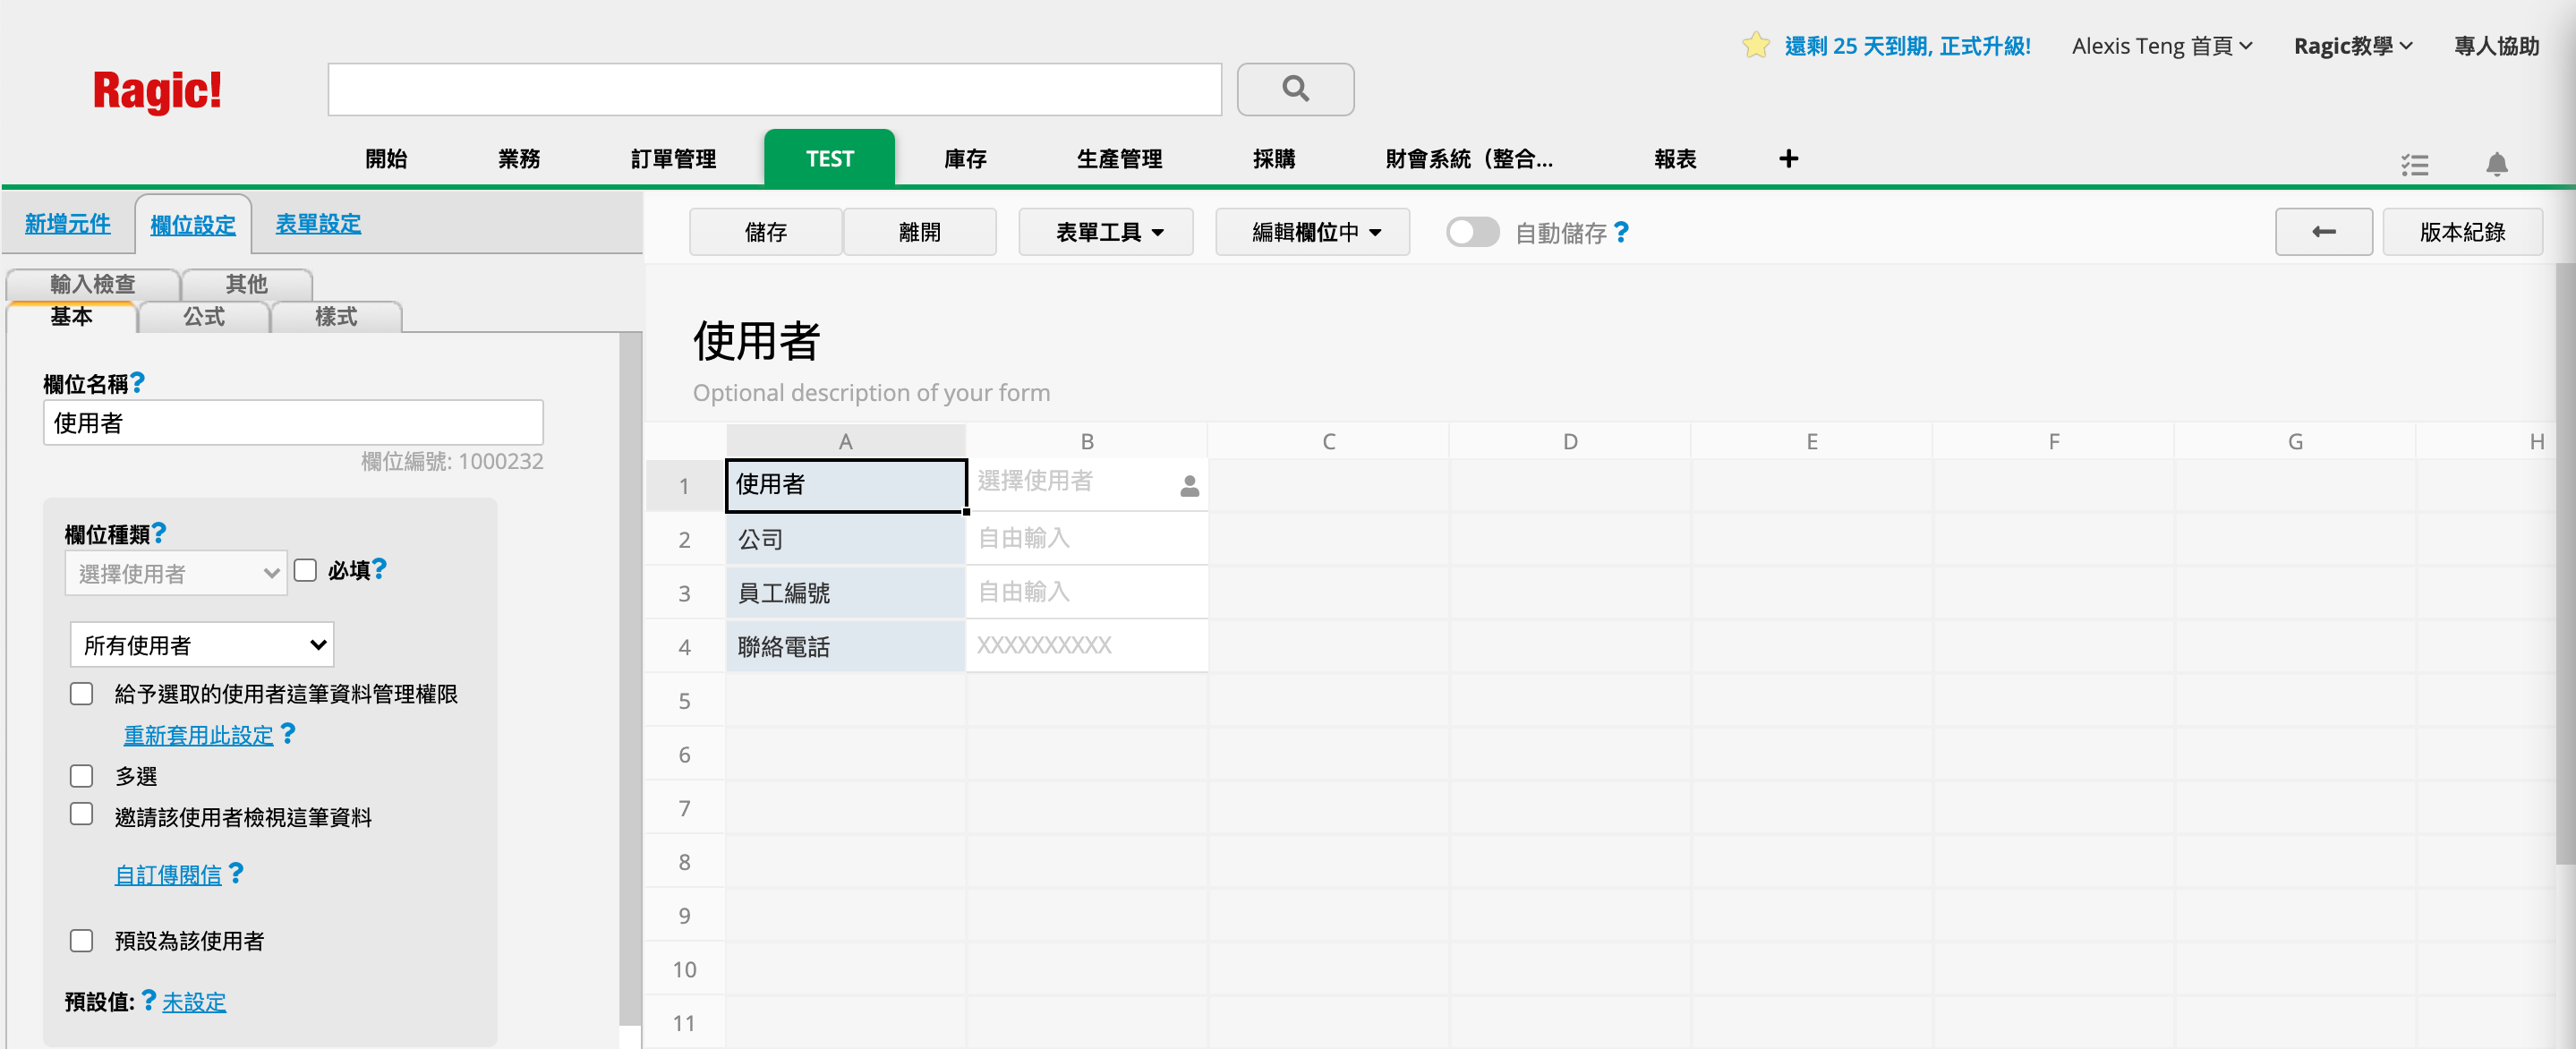Open the task list icon
The image size is (2576, 1049).
tap(2414, 163)
